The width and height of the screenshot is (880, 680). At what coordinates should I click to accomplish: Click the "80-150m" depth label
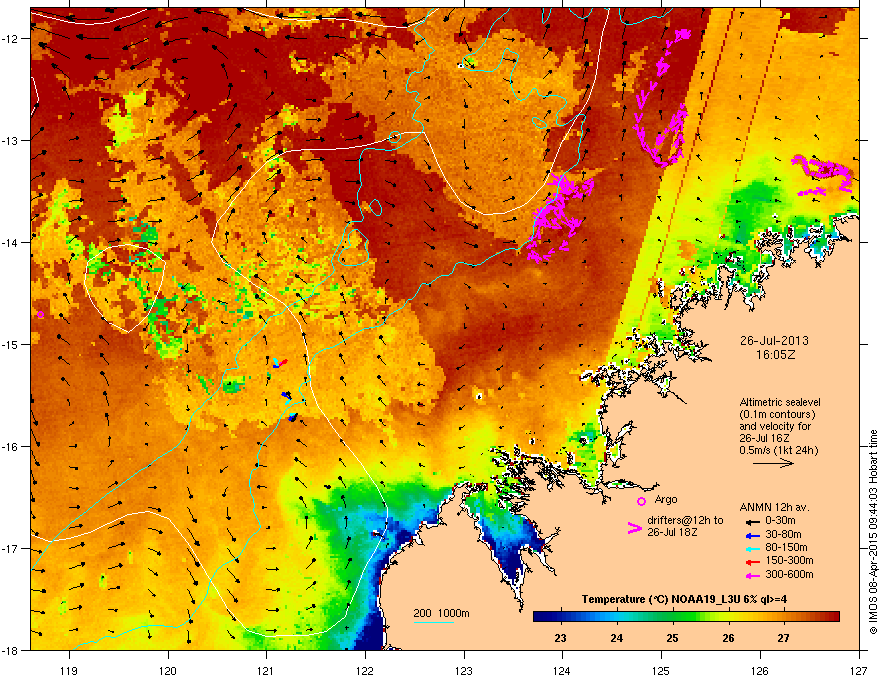coord(786,548)
